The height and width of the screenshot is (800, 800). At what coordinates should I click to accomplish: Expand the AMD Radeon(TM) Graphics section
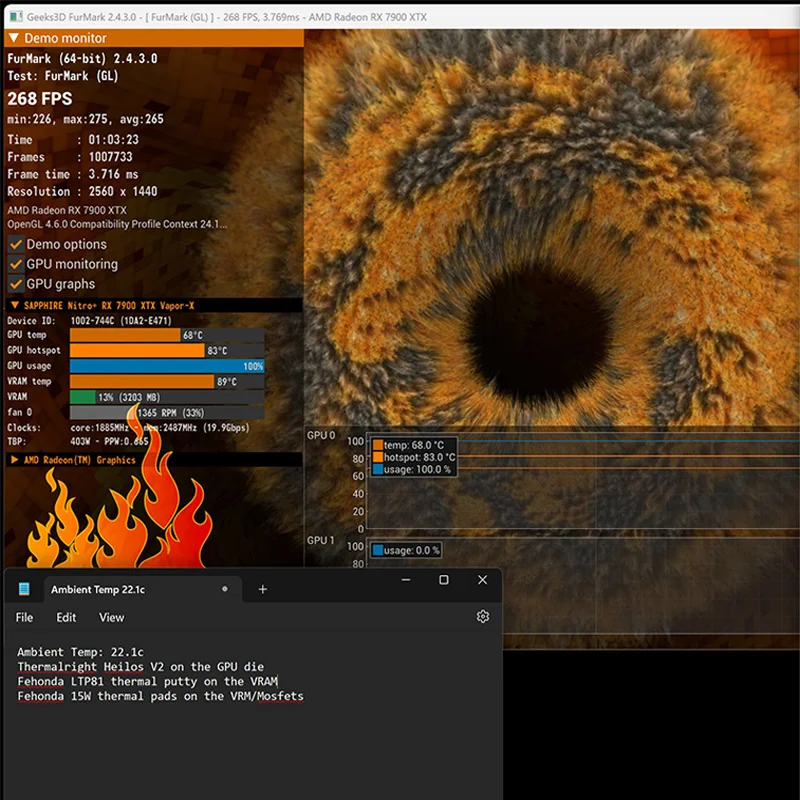(14, 460)
